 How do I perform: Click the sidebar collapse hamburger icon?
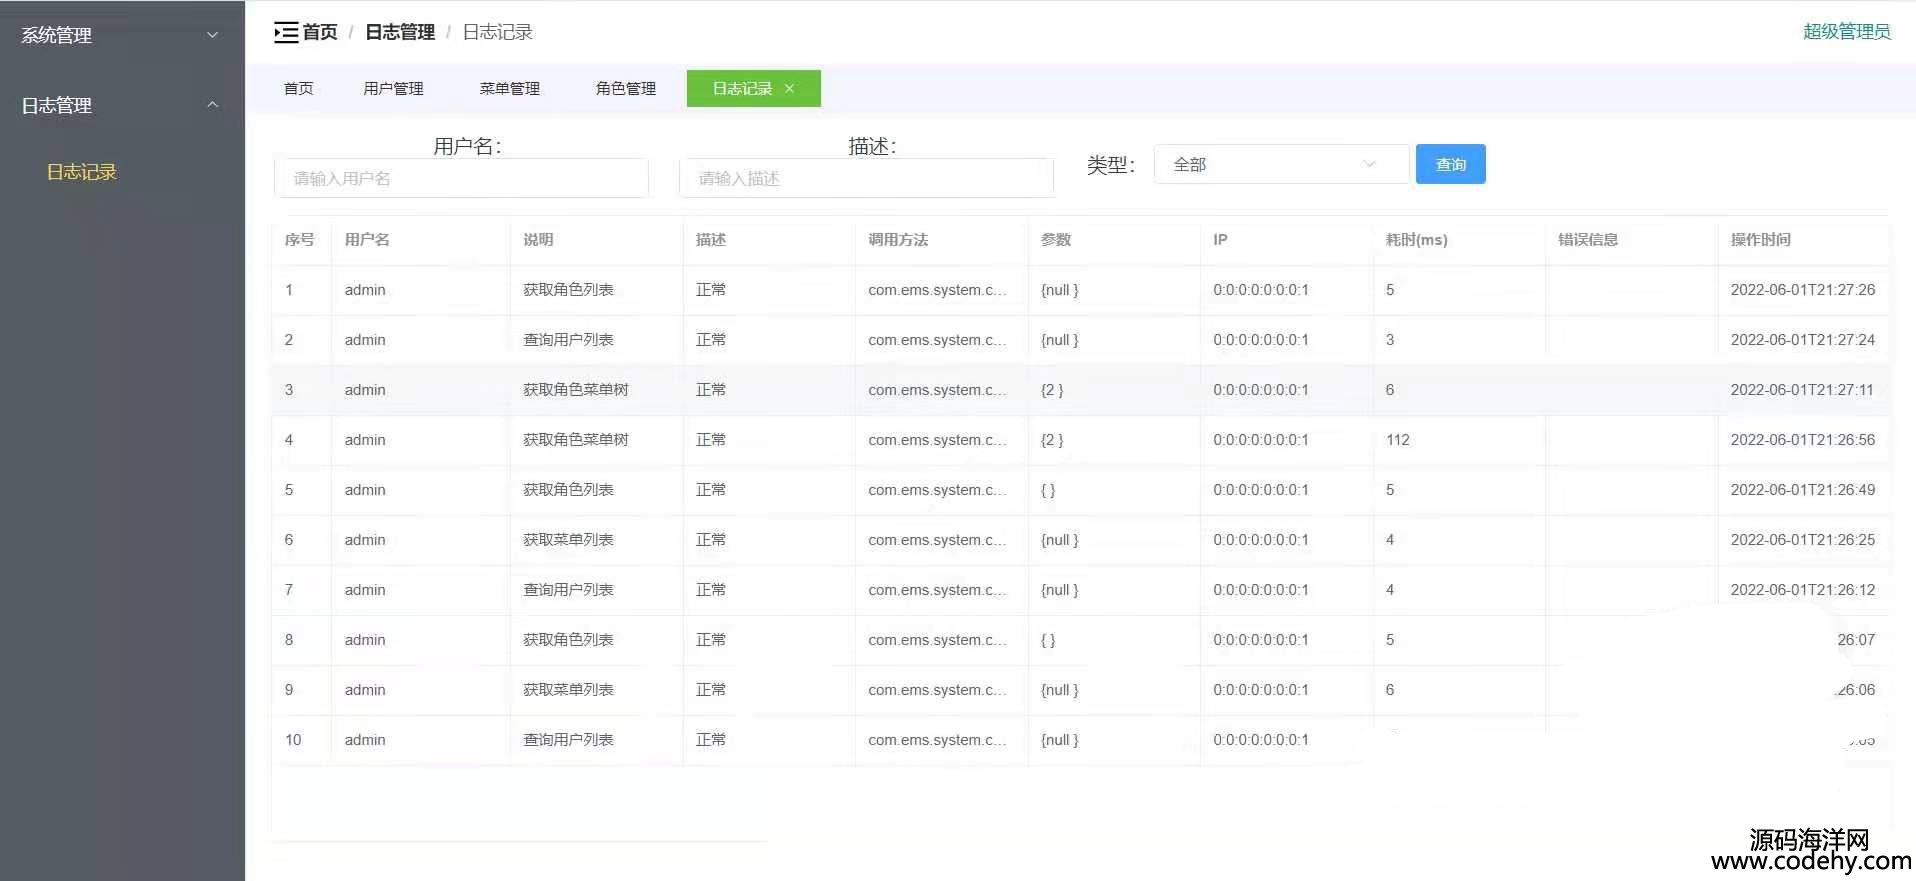point(286,32)
